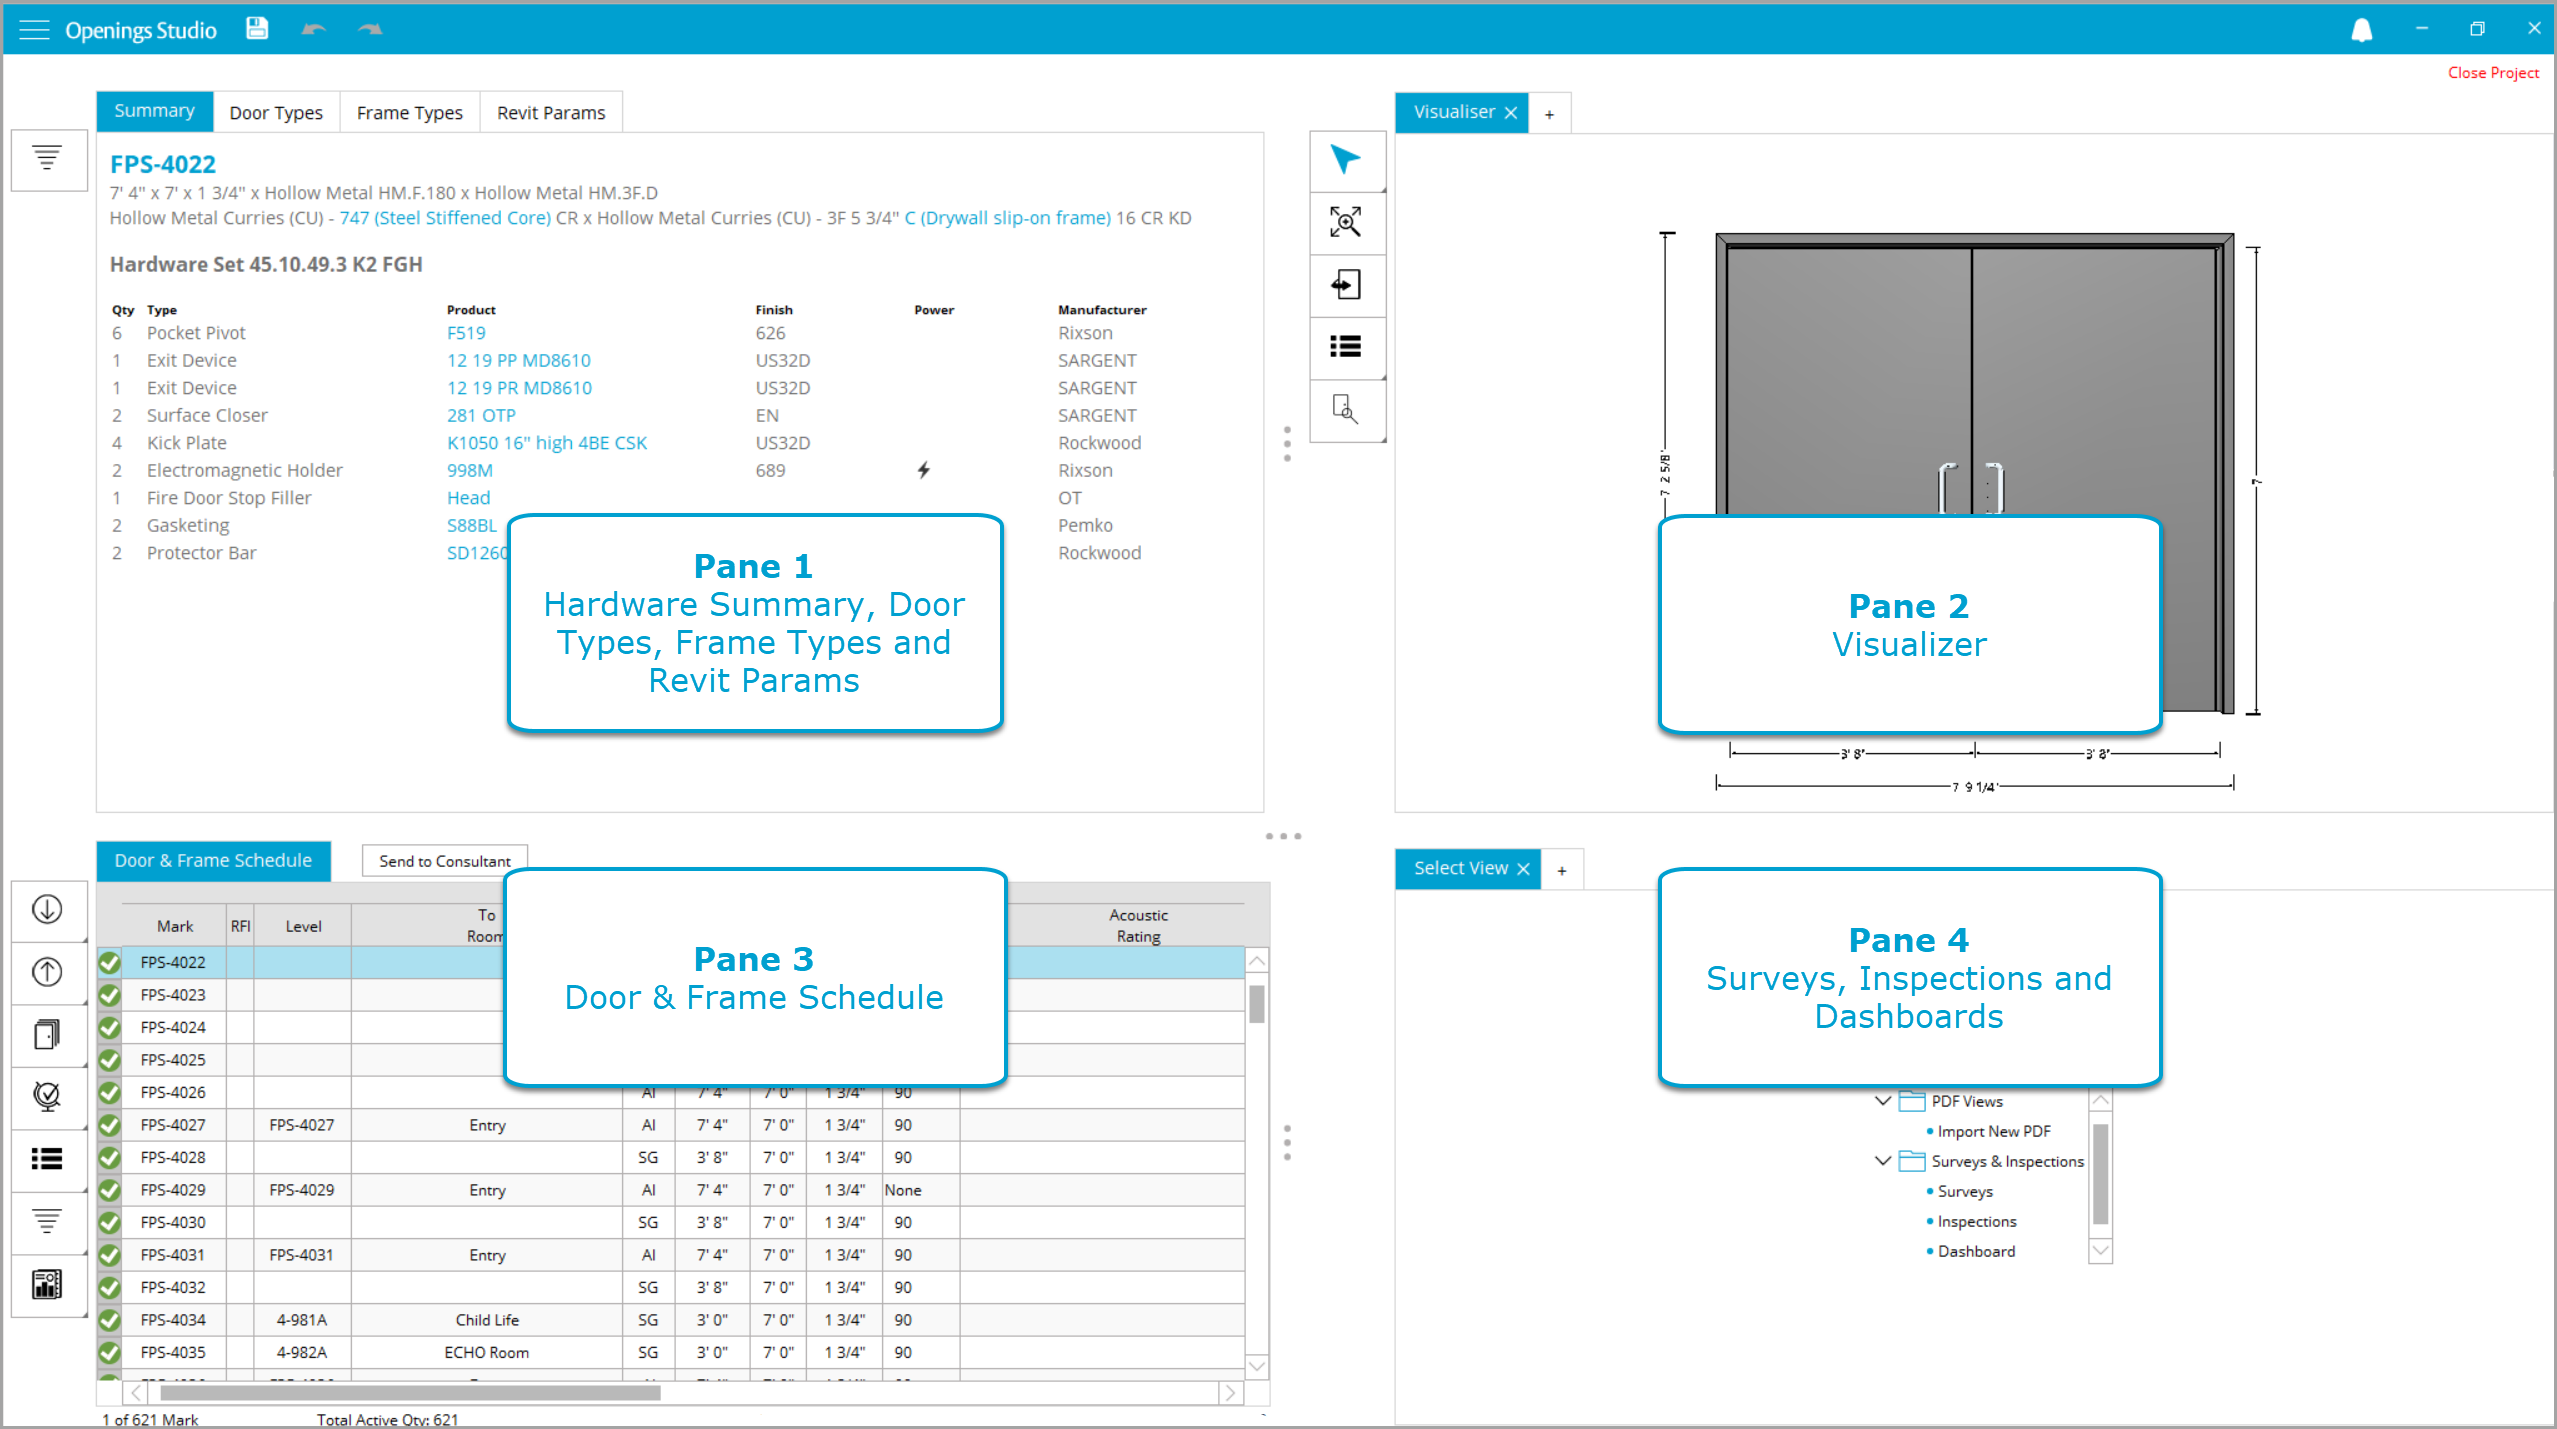Click the Send to Consultant button
This screenshot has height=1429, width=2557.
(x=443, y=860)
